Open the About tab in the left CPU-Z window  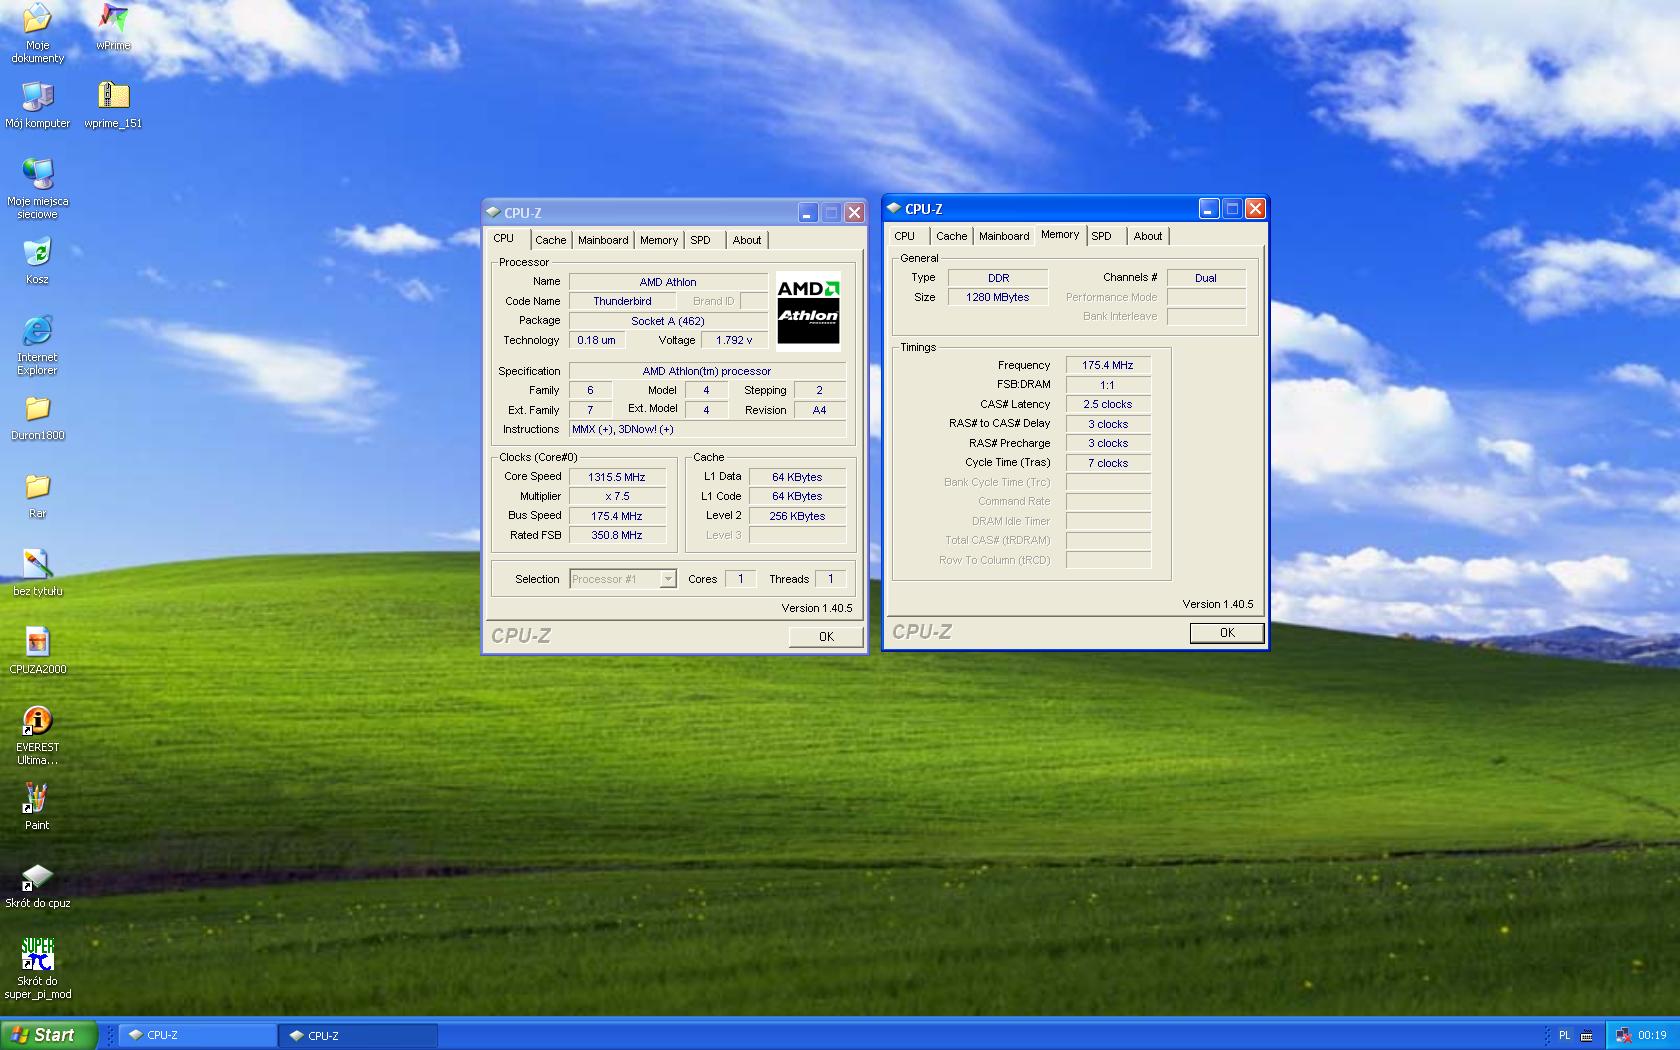747,240
